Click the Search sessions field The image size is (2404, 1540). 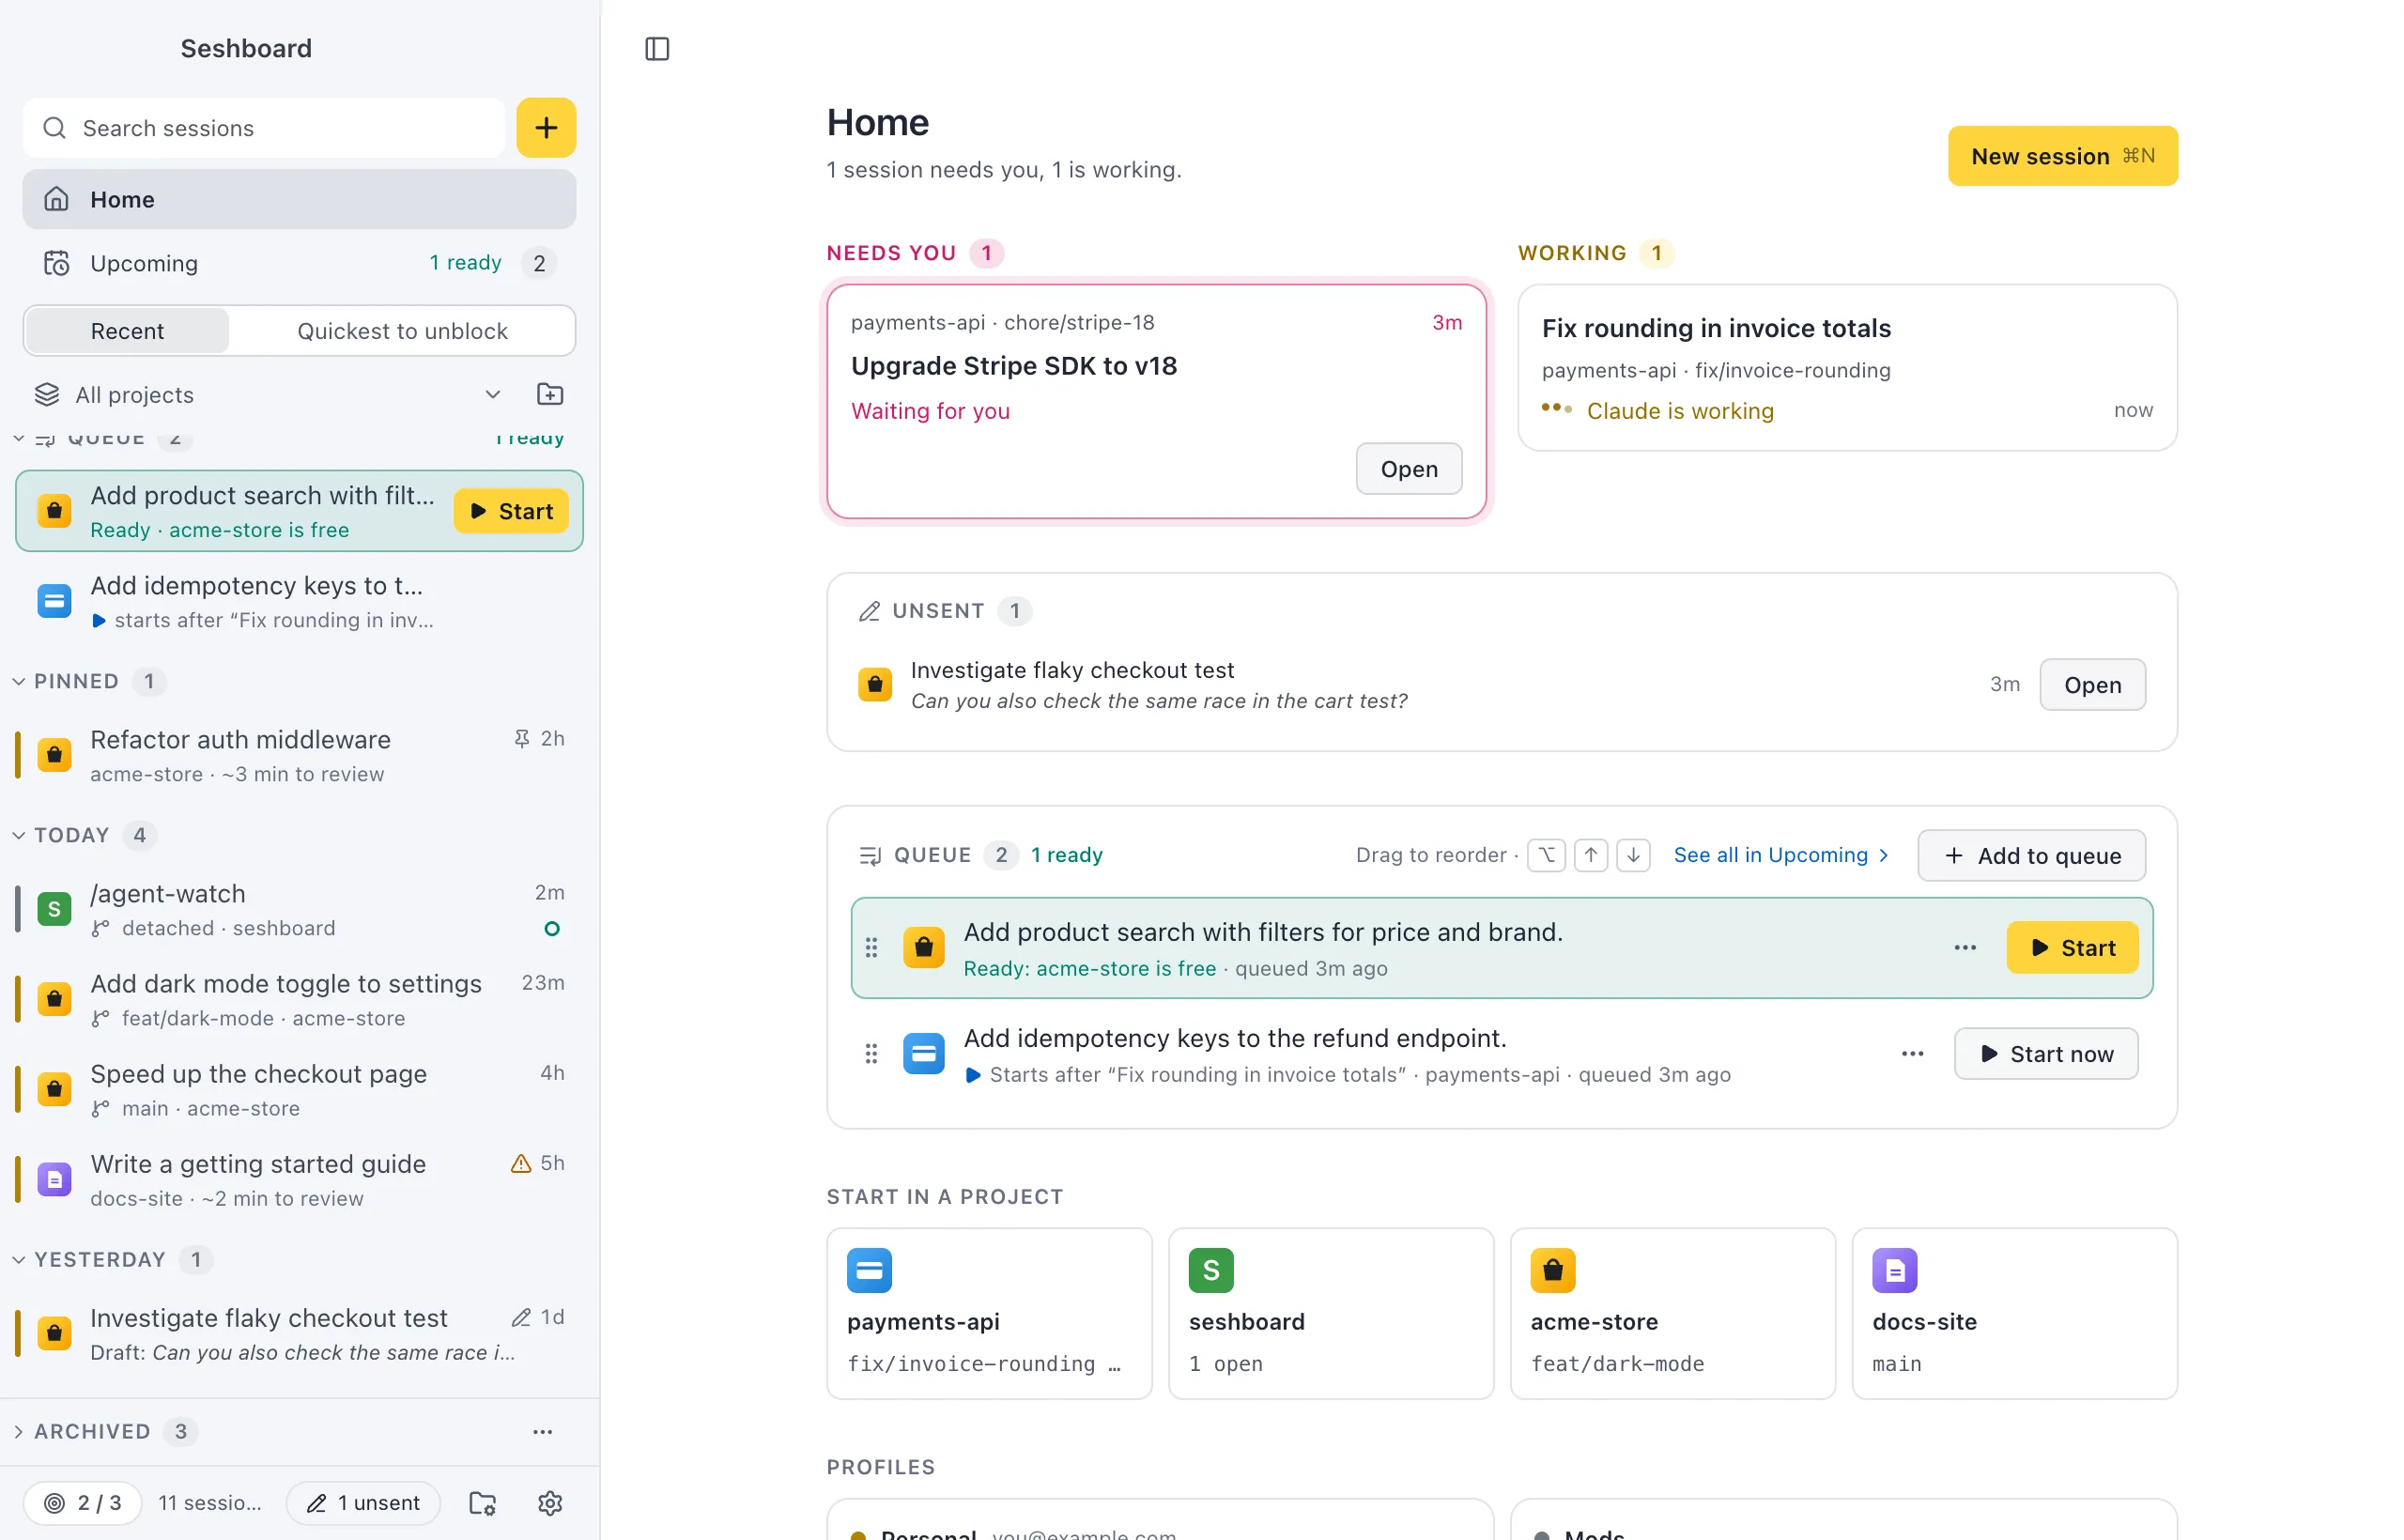pyautogui.click(x=264, y=128)
